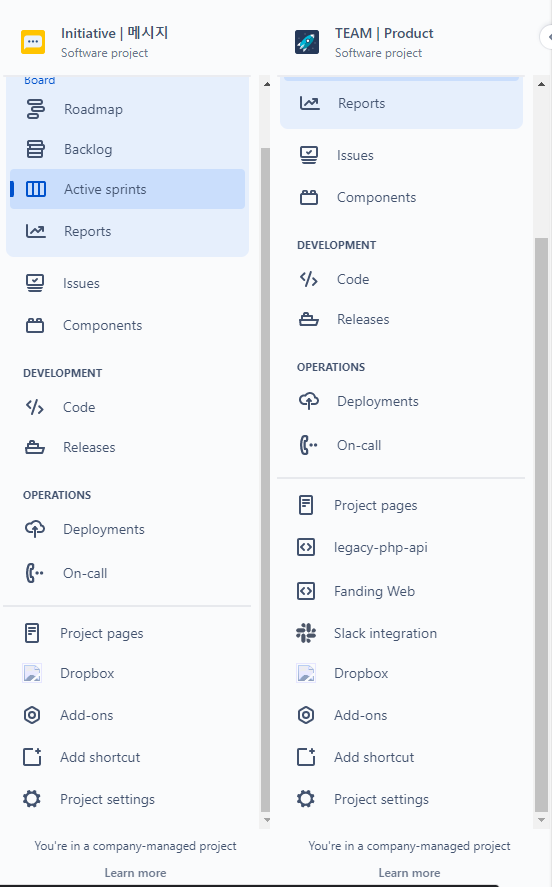This screenshot has height=887, width=552.
Task: Click the On-call phone icon in Initiative sidebar
Action: click(34, 573)
